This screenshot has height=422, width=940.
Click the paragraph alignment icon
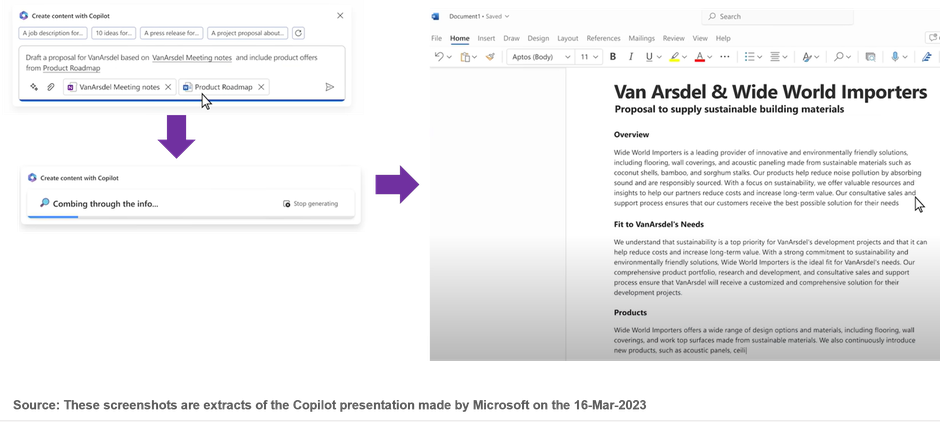coord(775,57)
